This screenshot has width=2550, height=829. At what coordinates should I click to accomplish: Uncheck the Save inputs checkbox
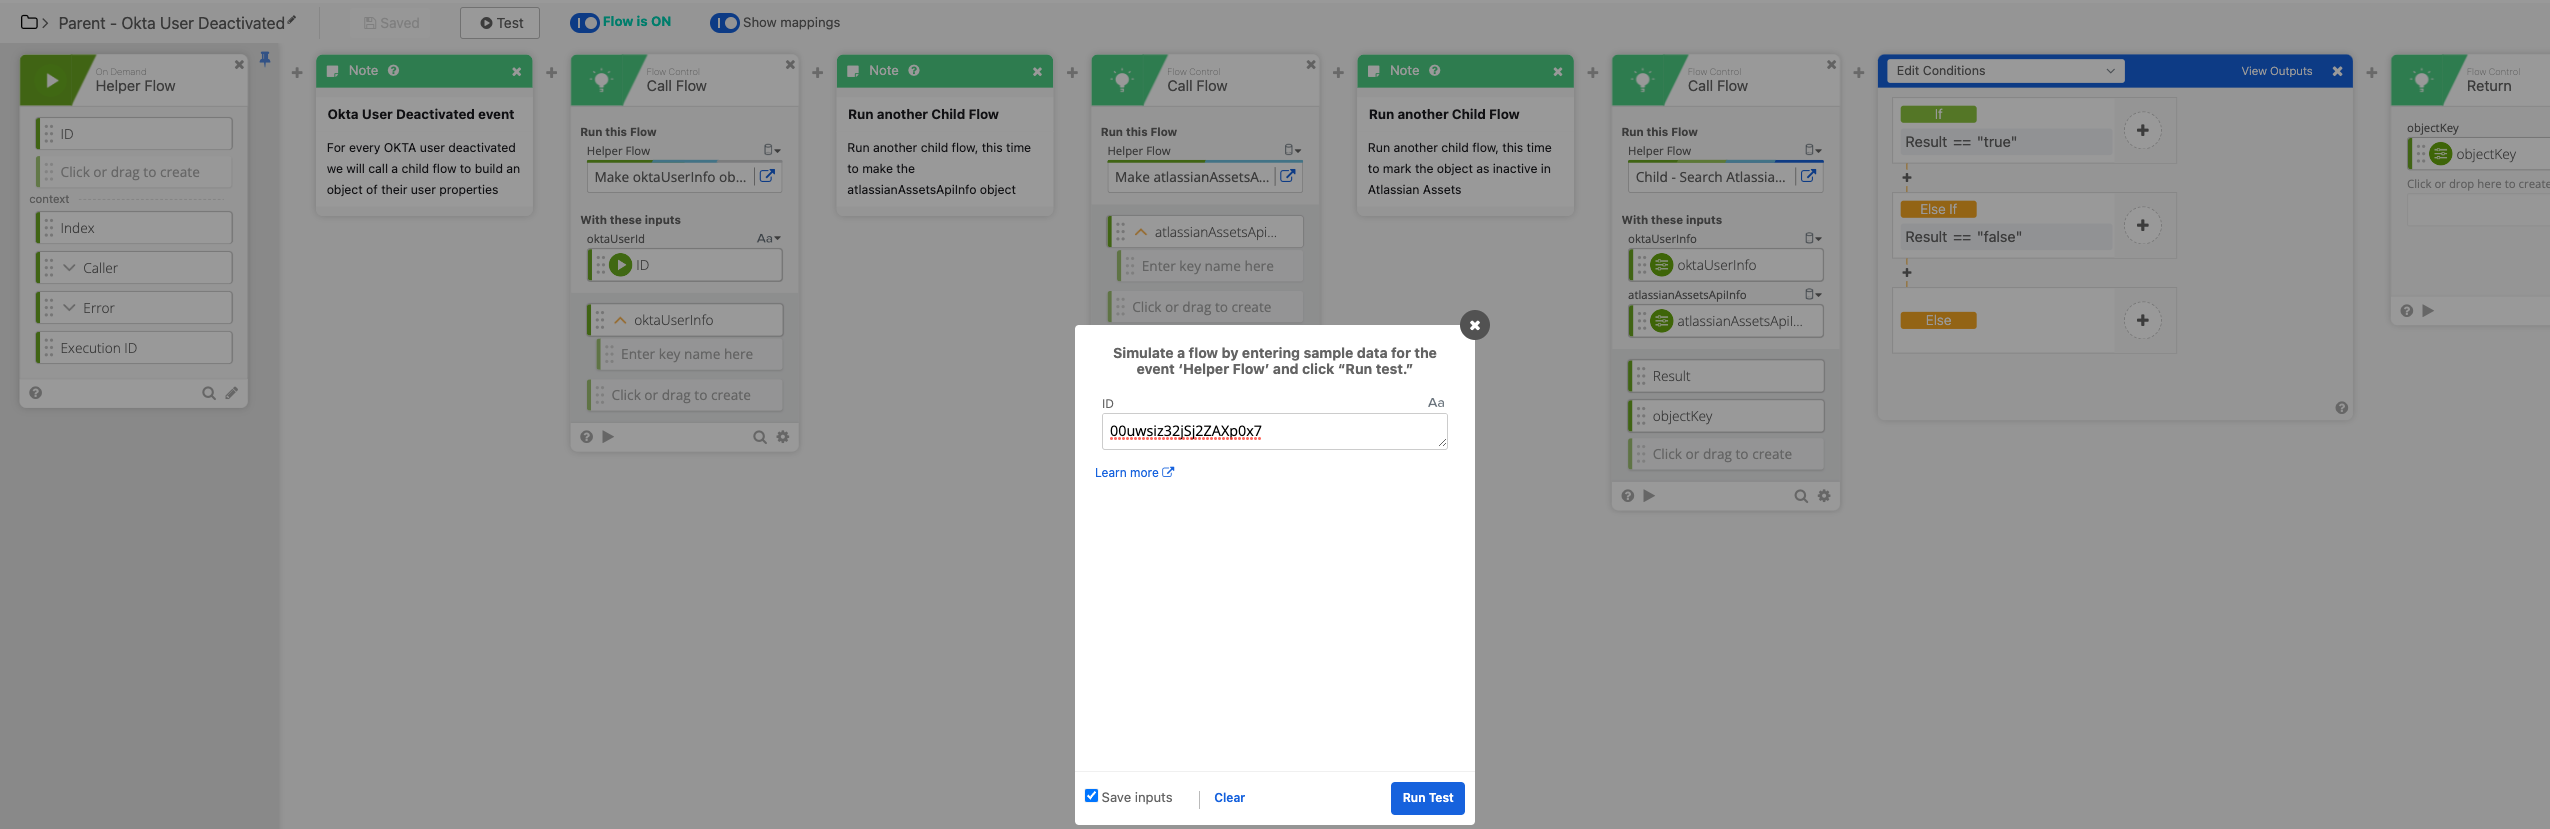pos(1091,796)
